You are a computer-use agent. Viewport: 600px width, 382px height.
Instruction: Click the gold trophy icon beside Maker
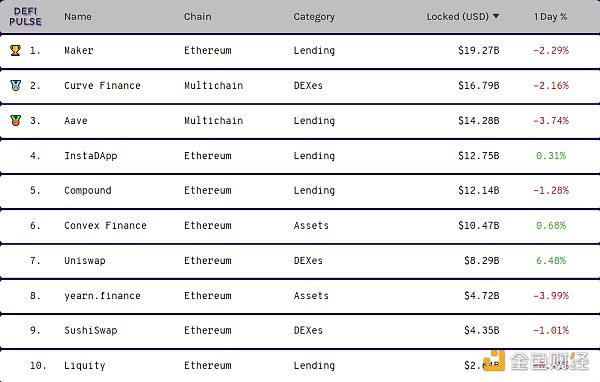(15, 50)
